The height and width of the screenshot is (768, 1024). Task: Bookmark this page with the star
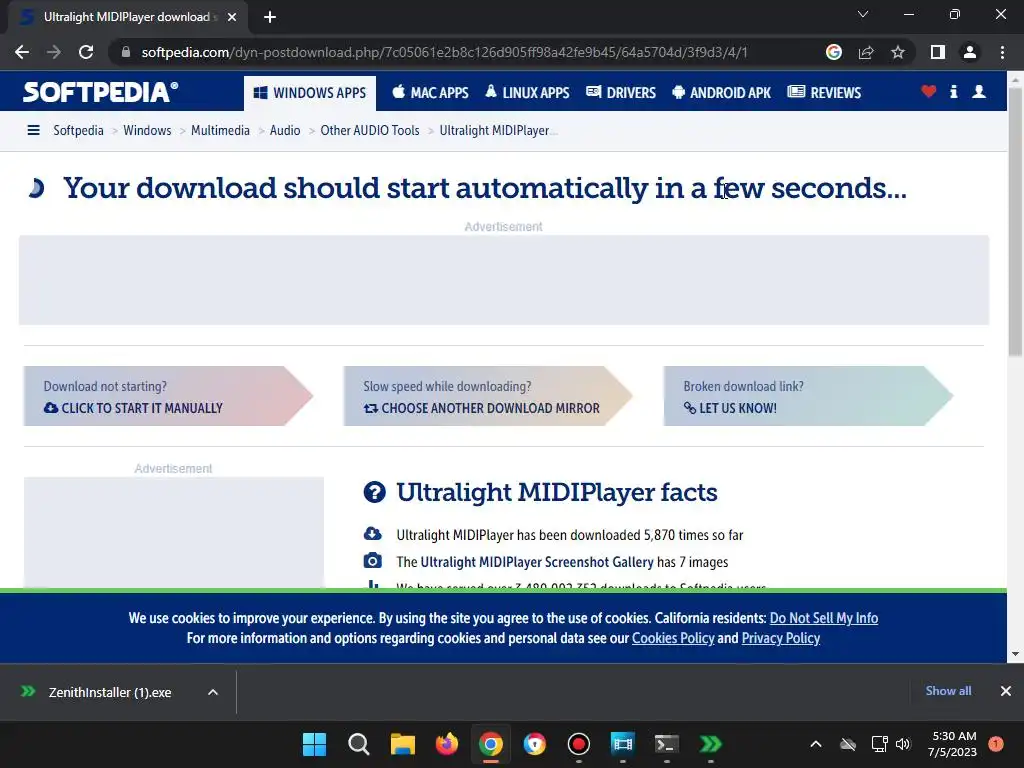[898, 52]
